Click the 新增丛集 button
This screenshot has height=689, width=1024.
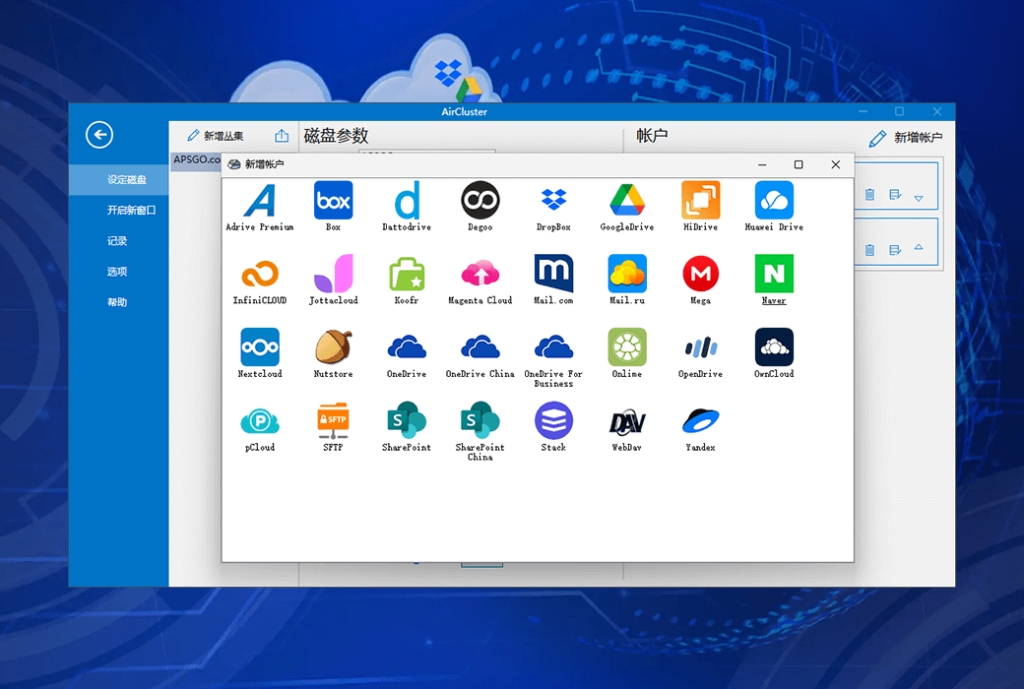pos(216,136)
